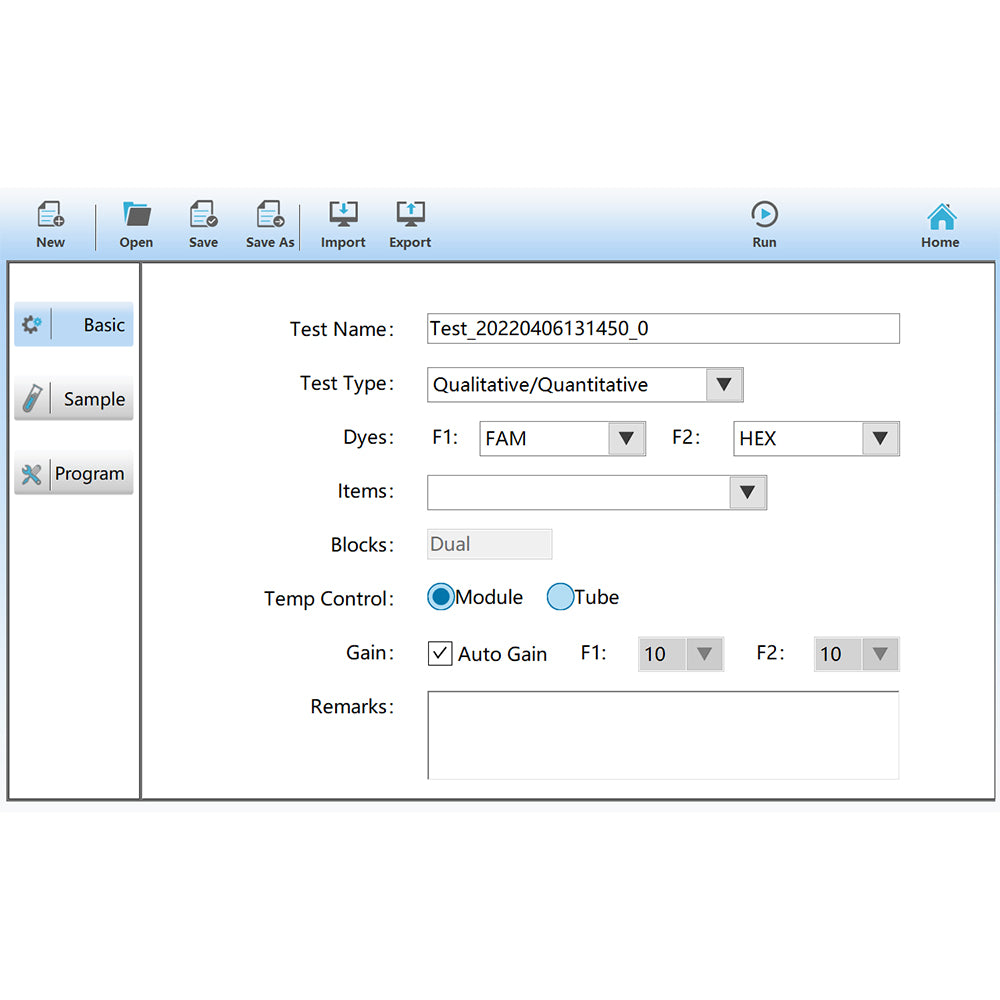
Task: Open a saved test via the Open icon
Action: coord(136,222)
